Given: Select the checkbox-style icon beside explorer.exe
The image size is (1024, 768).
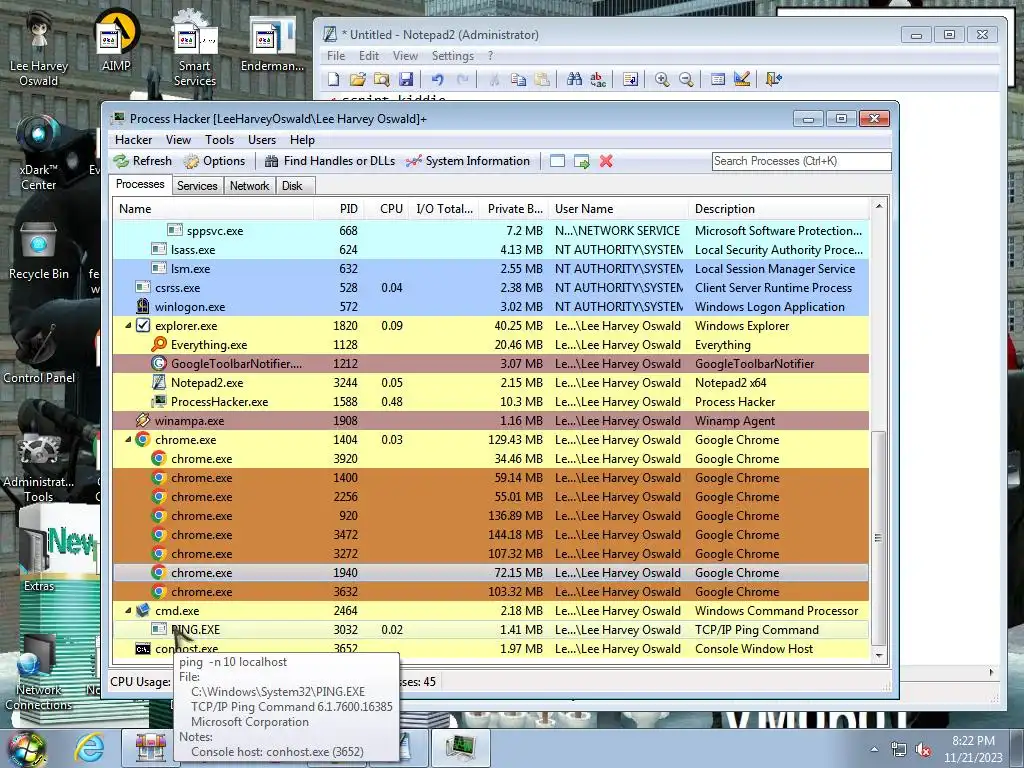Looking at the screenshot, I should (142, 325).
